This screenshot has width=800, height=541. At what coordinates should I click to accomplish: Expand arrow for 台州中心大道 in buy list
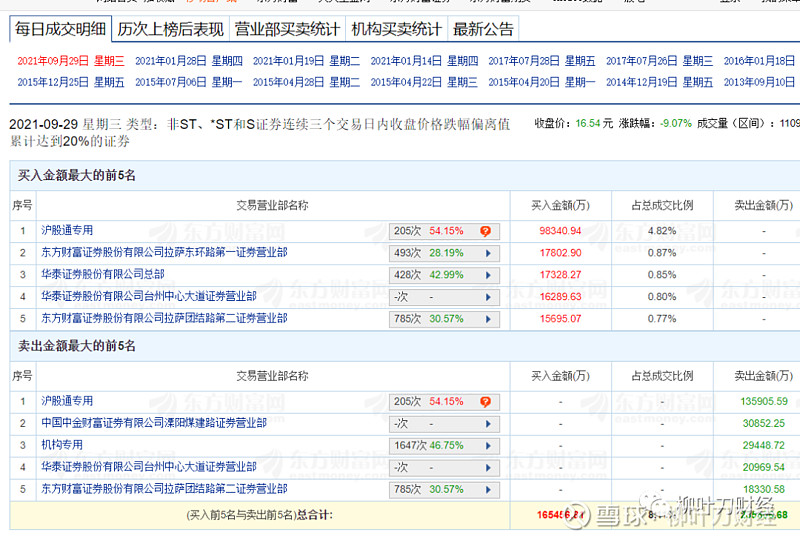point(488,297)
